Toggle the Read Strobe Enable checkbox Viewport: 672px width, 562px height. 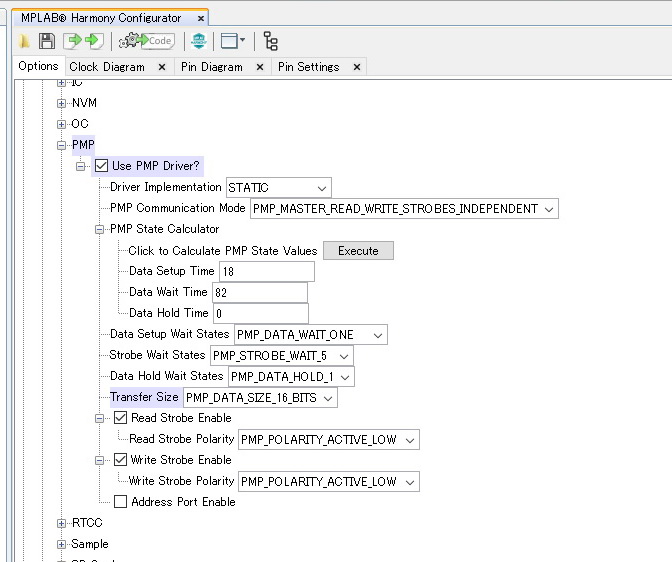(120, 418)
